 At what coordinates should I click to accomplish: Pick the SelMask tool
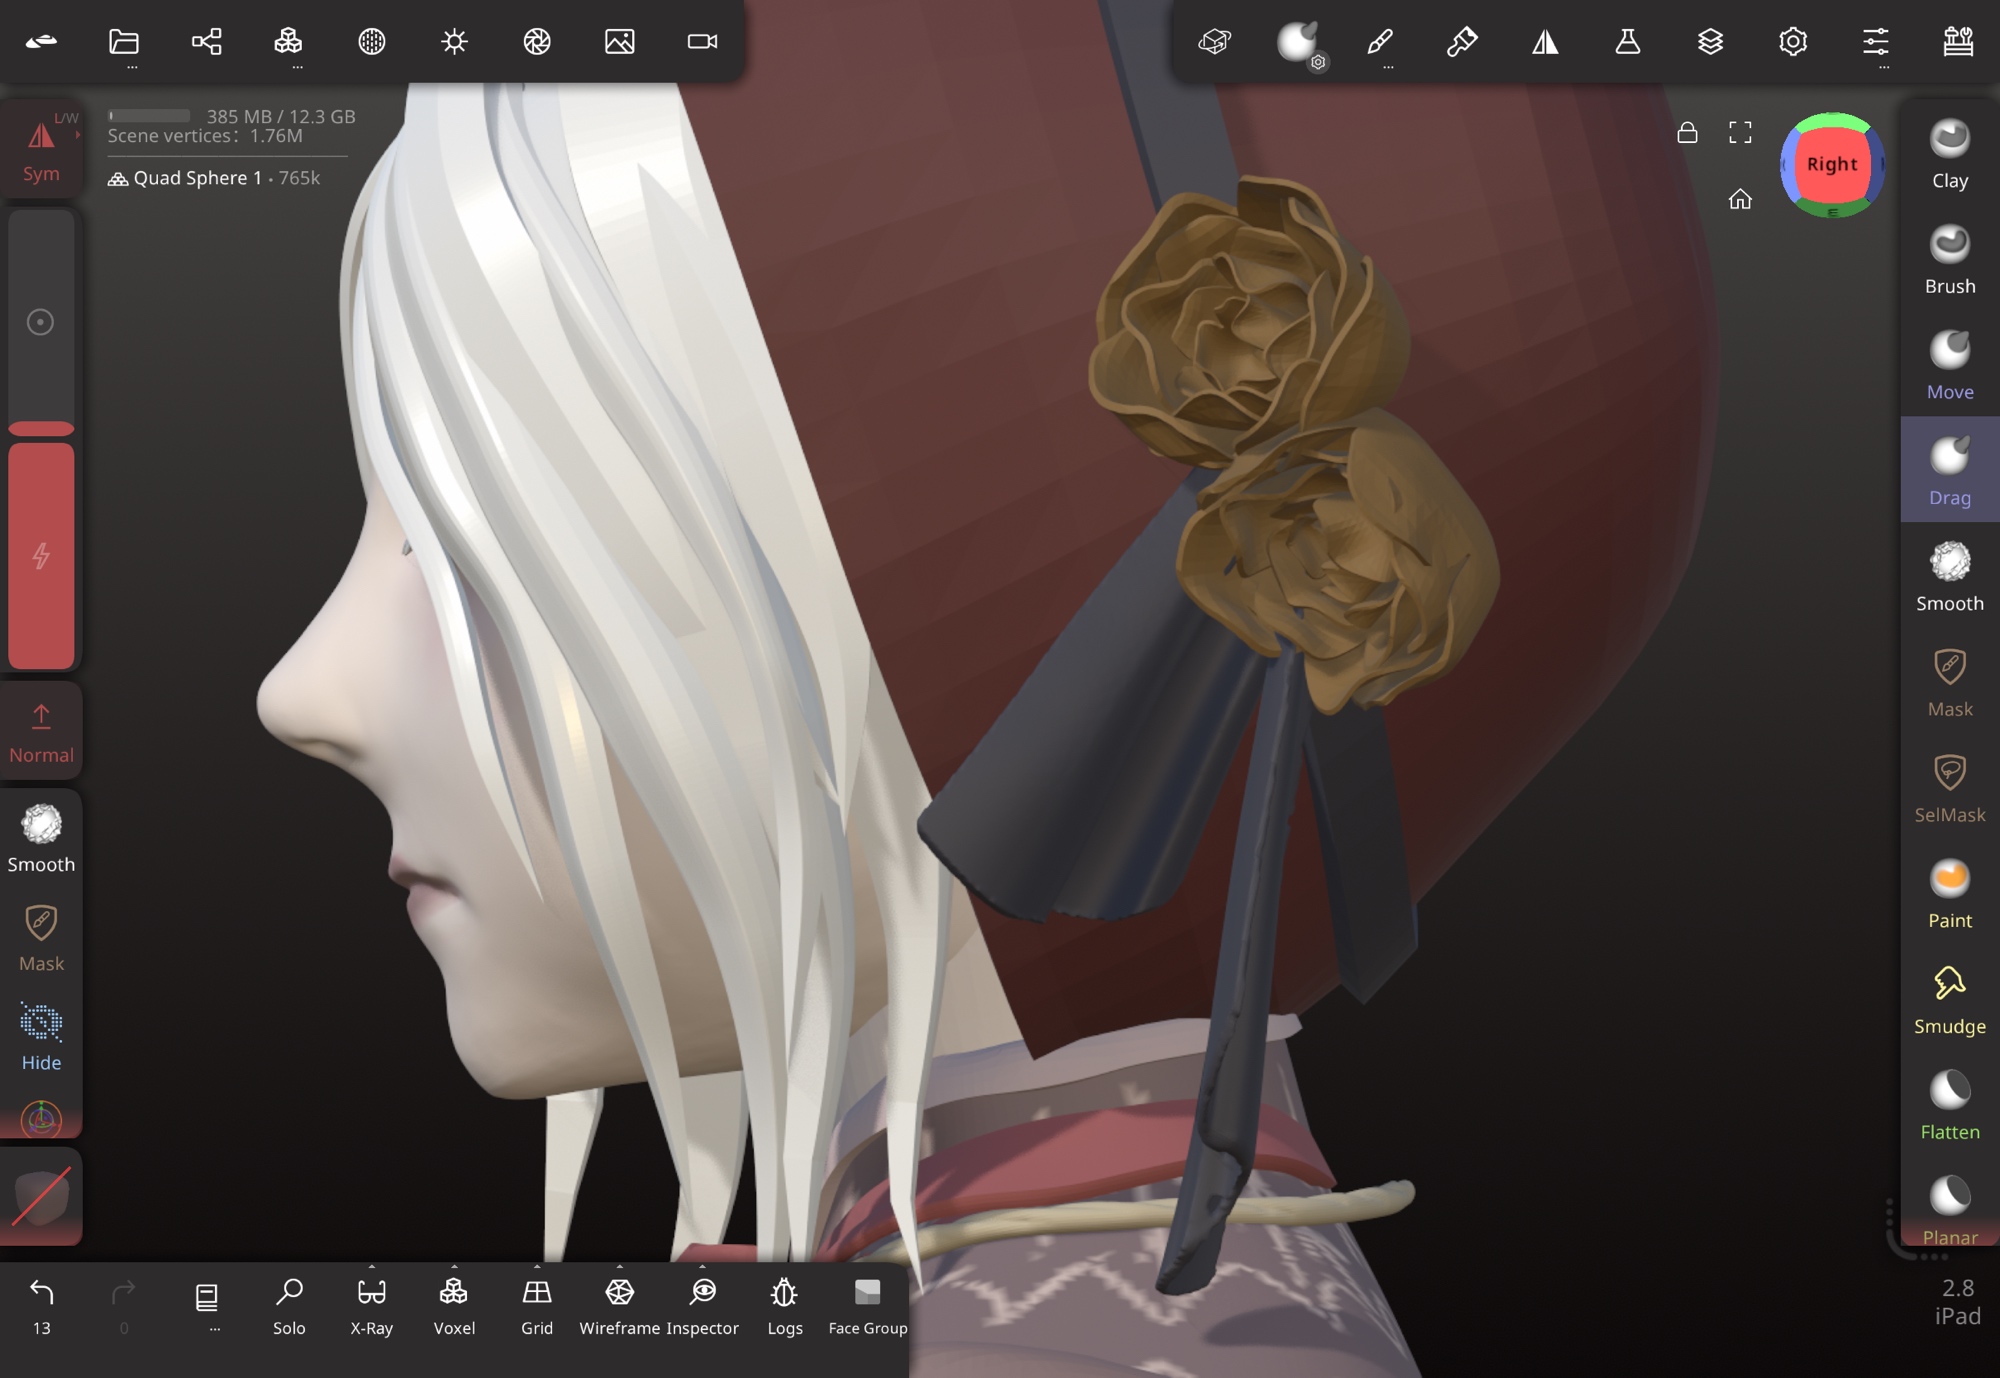click(x=1949, y=788)
